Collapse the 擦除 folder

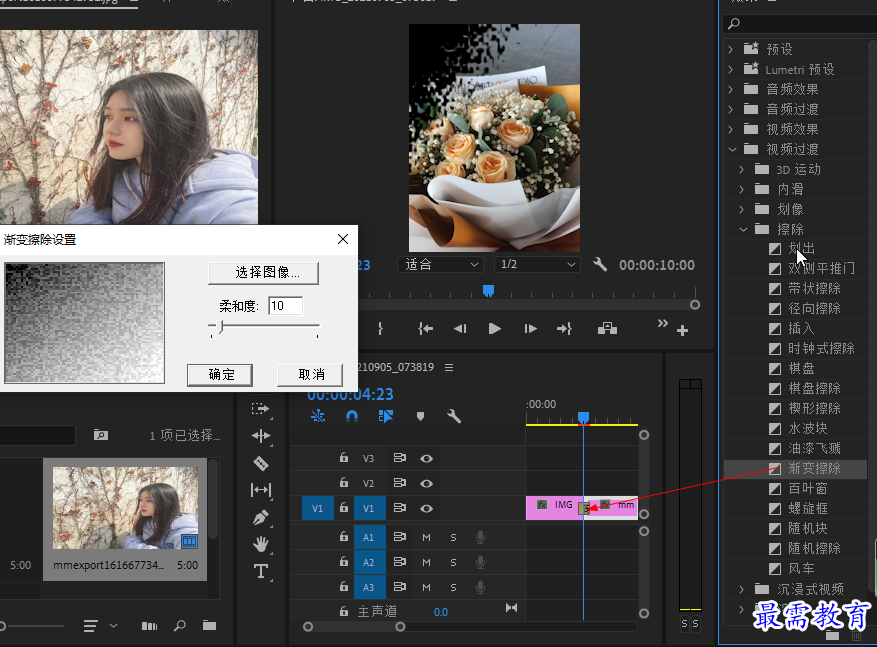743,229
